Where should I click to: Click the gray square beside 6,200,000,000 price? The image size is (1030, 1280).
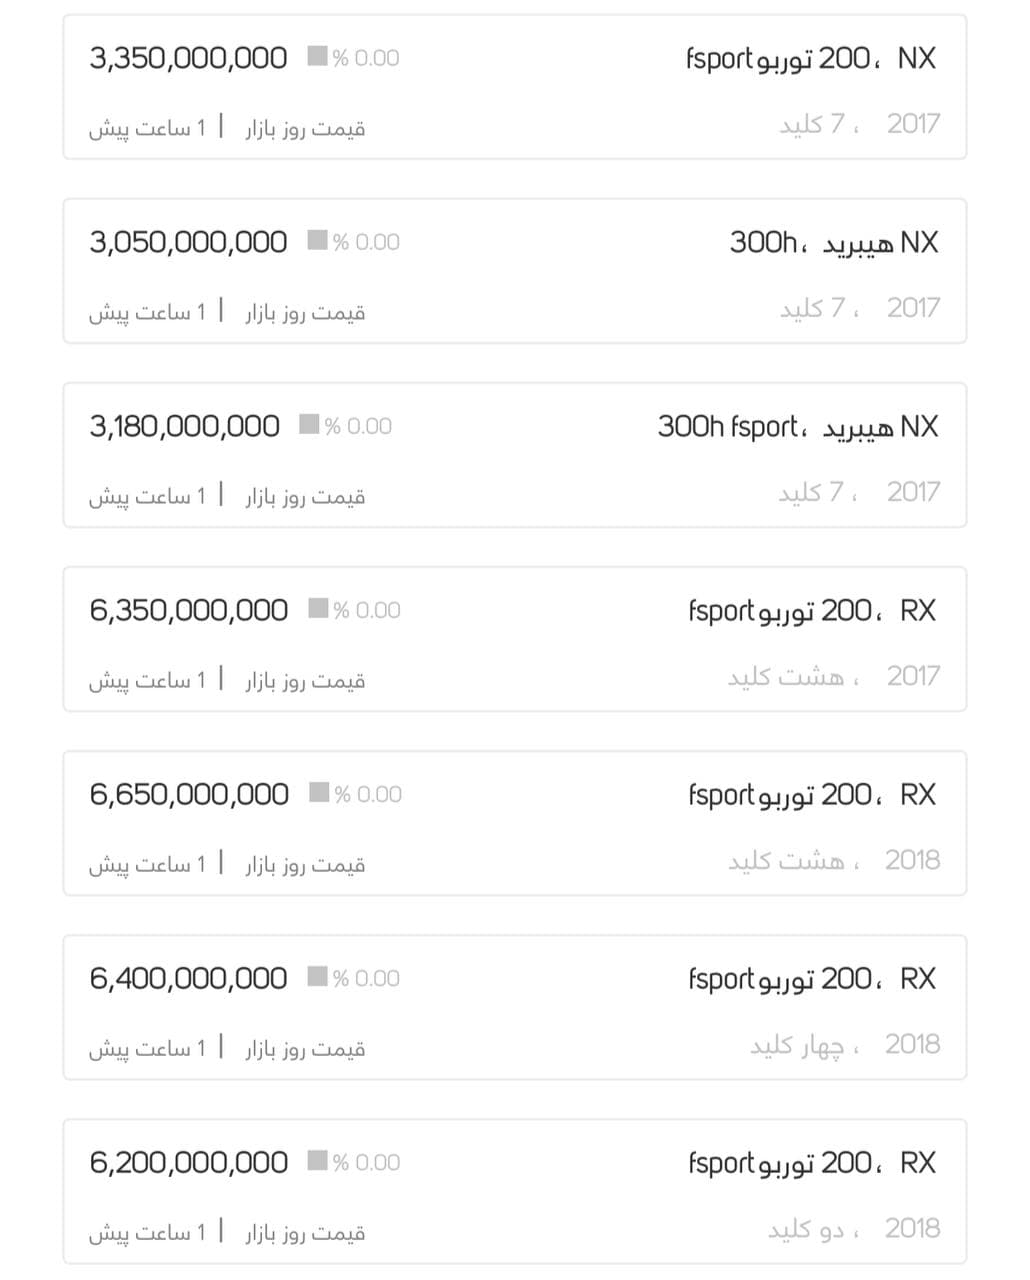(x=318, y=1161)
